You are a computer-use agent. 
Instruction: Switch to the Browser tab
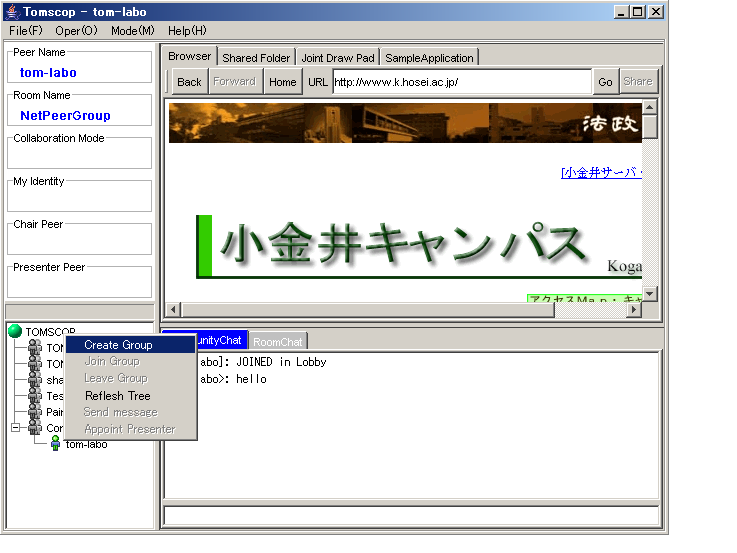(x=189, y=56)
